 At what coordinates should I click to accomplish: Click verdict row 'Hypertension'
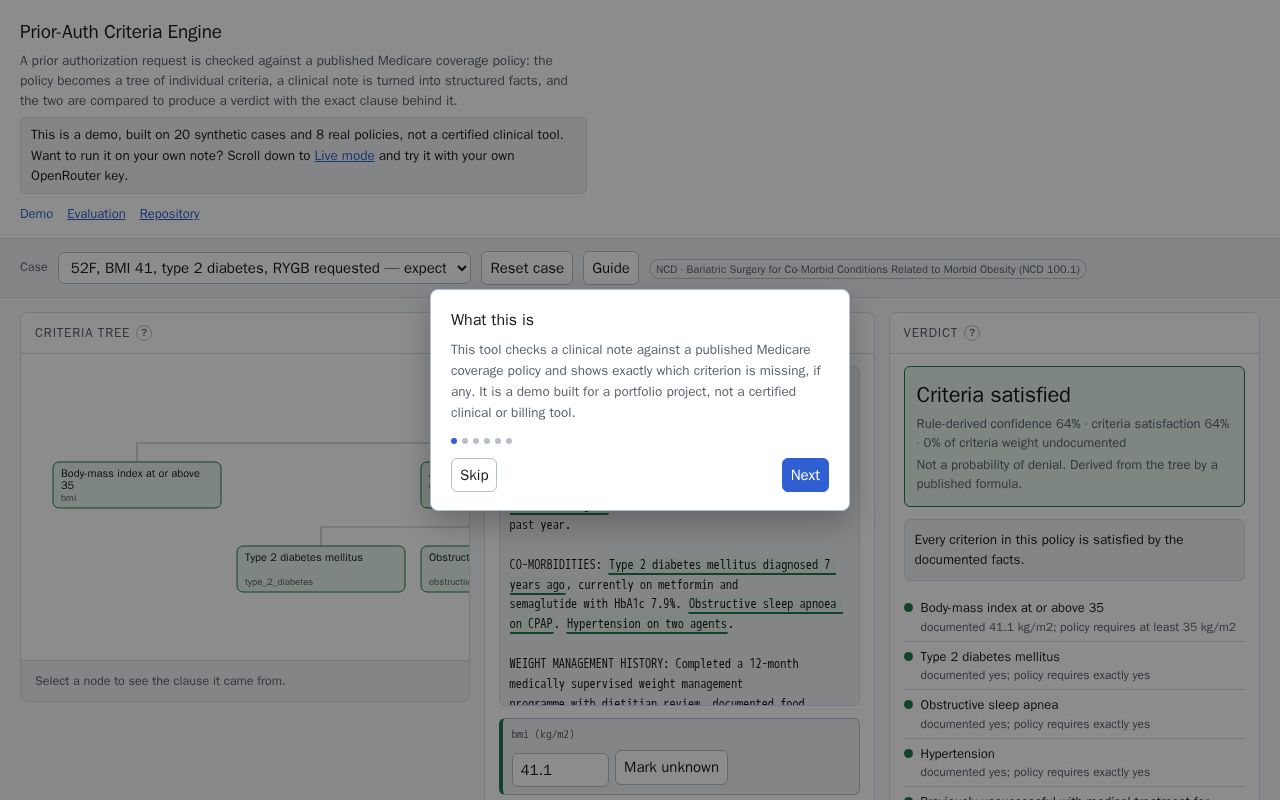click(1076, 762)
